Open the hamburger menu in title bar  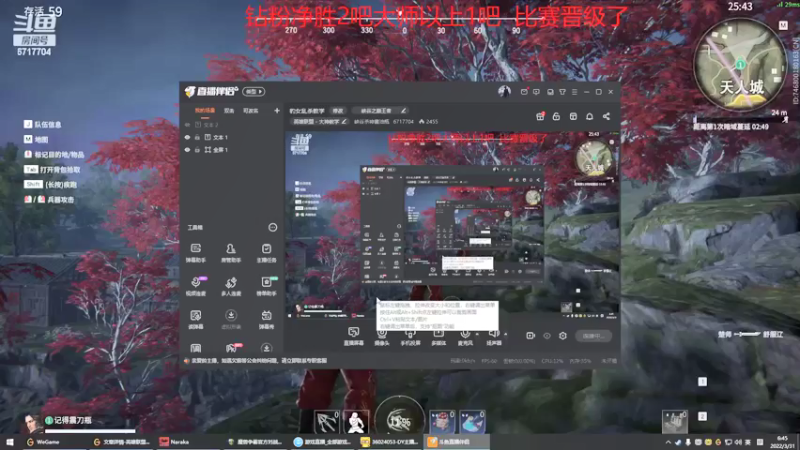(574, 92)
